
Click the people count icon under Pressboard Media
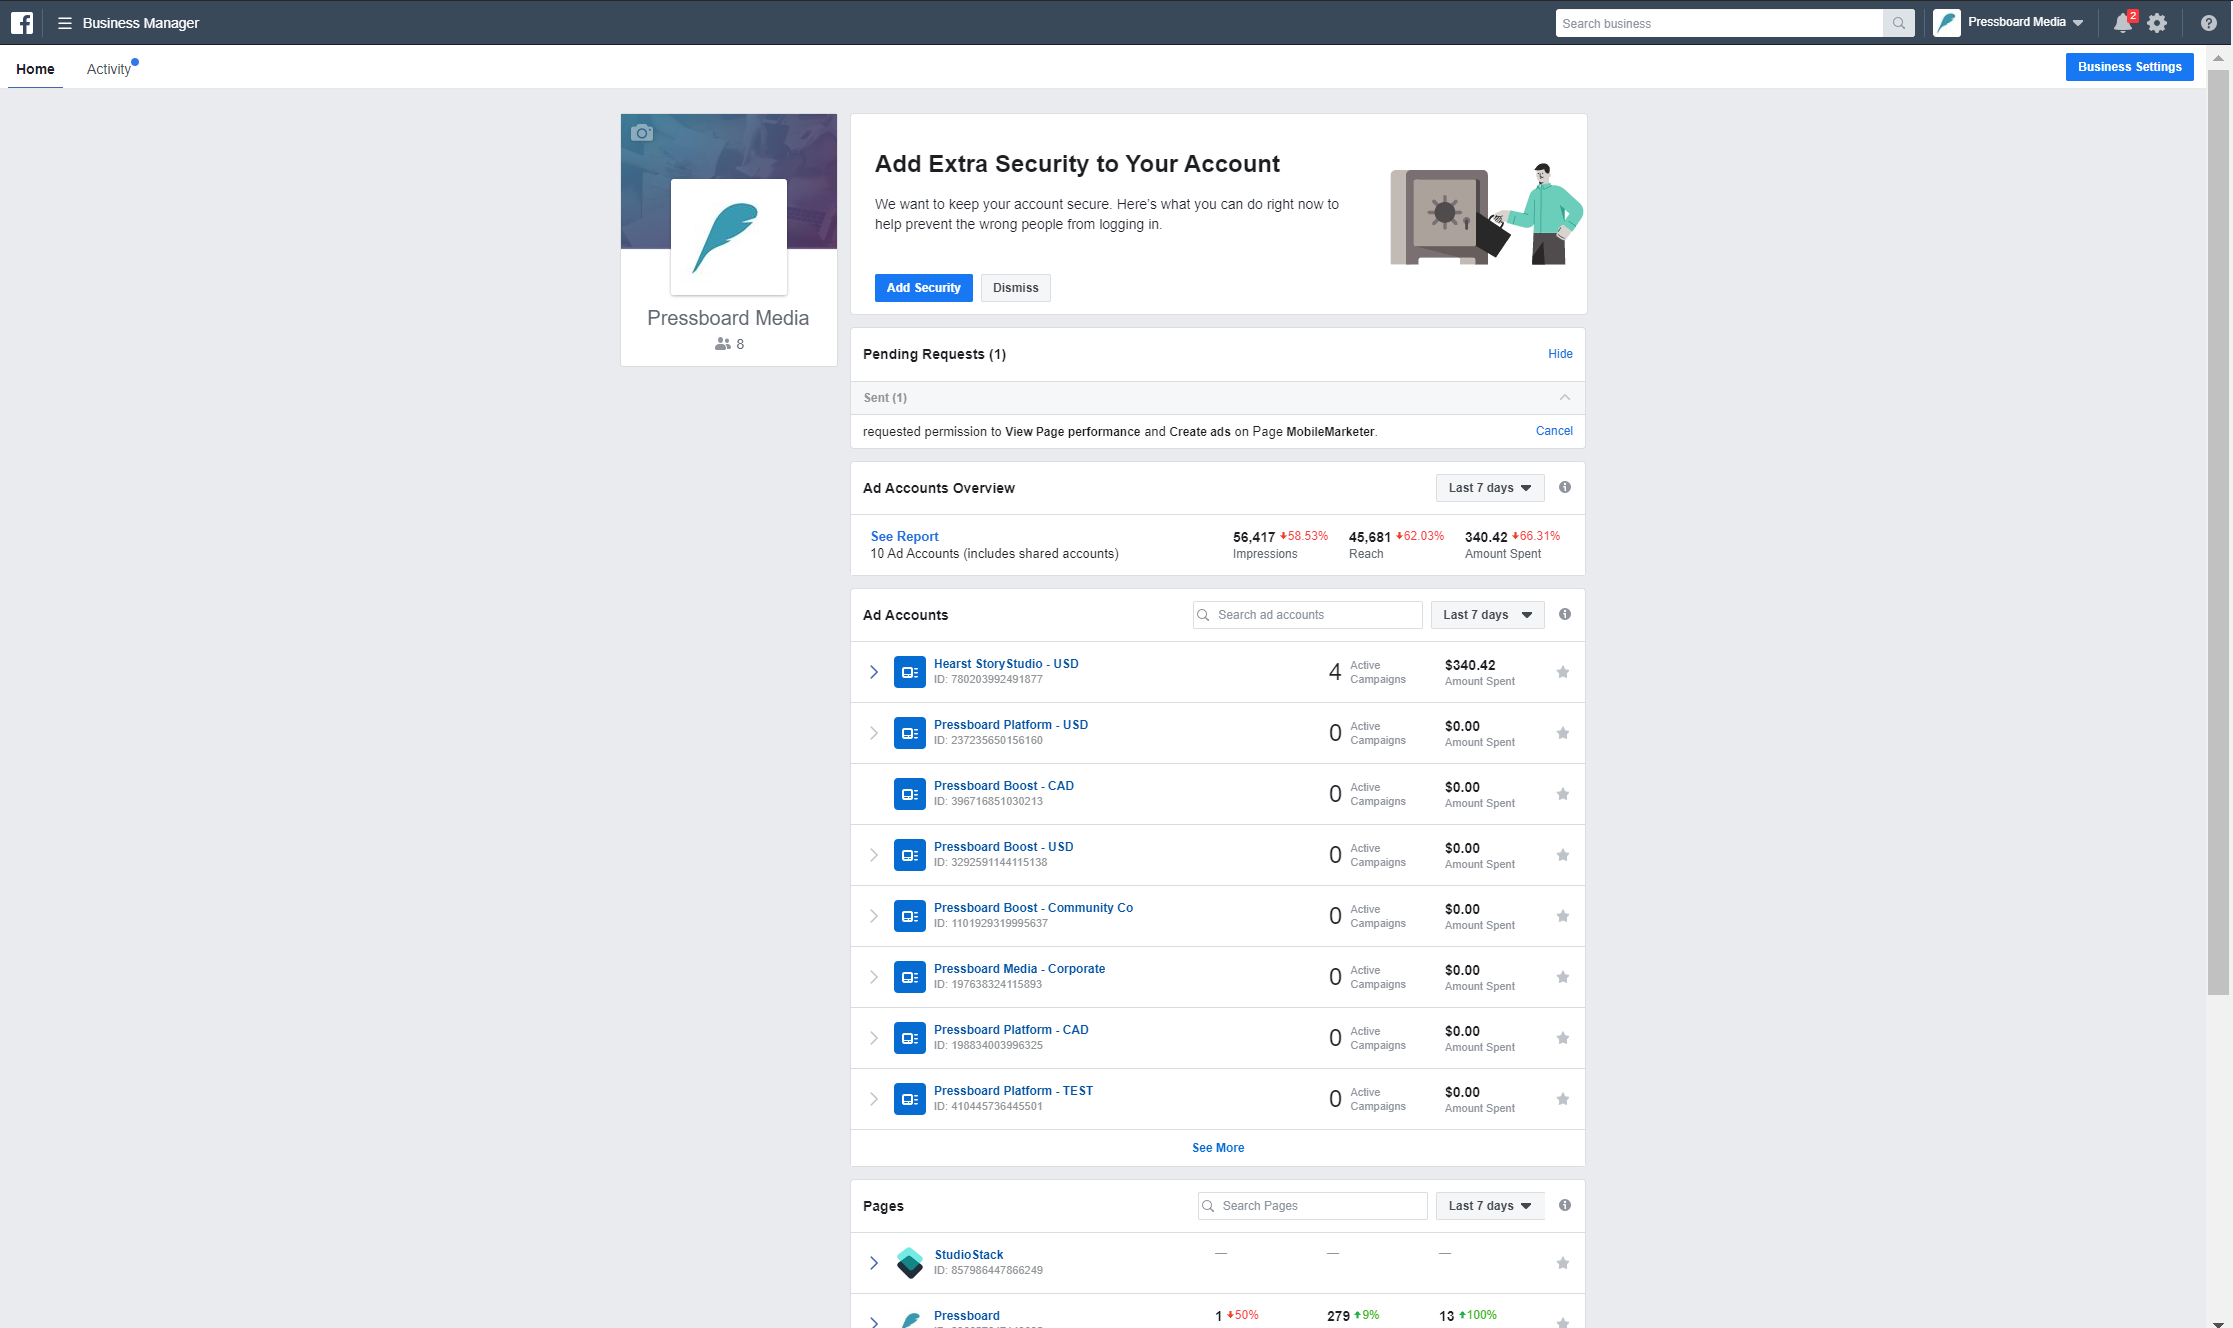tap(722, 344)
